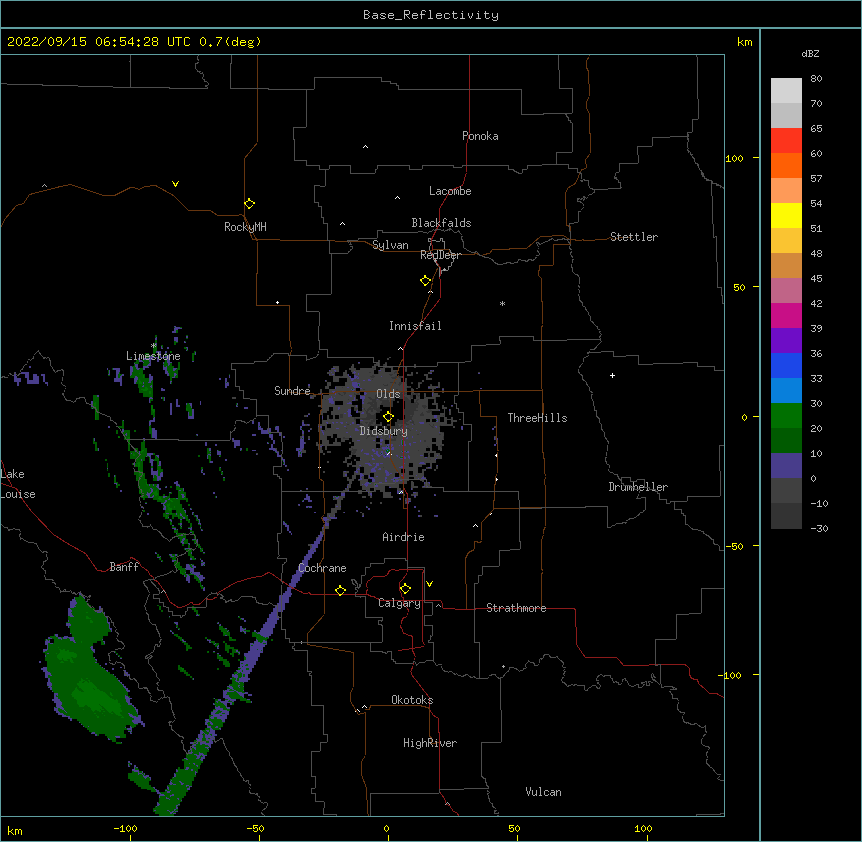Click the Calgary city label
Image resolution: width=862 pixels, height=842 pixels.
pyautogui.click(x=399, y=603)
